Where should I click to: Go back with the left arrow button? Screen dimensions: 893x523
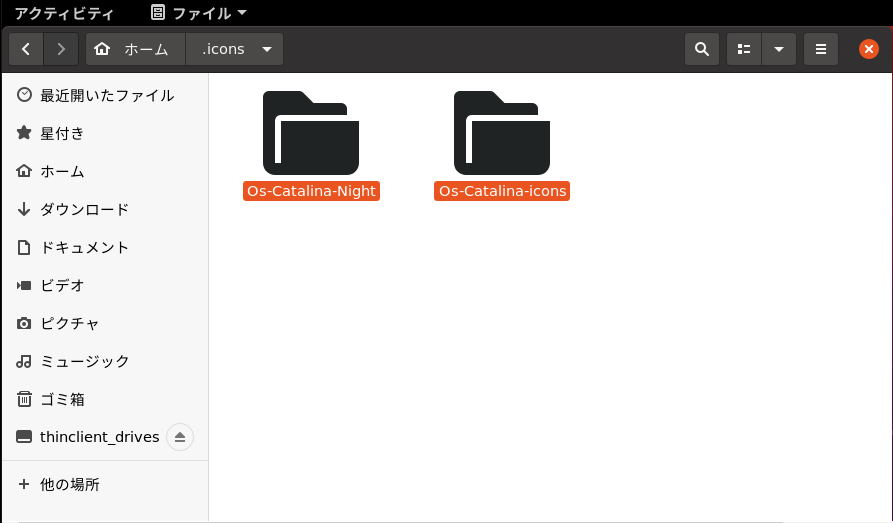26,49
